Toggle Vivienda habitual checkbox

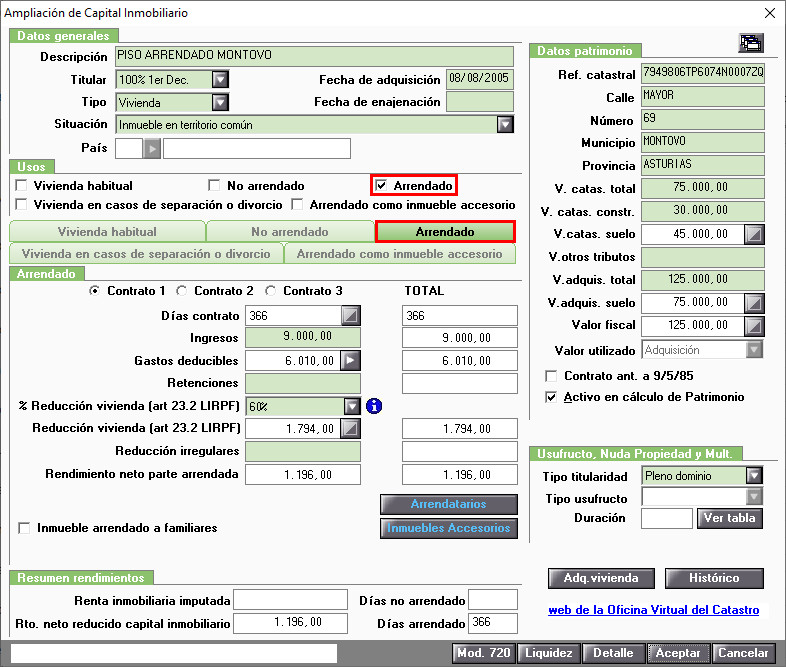(21, 185)
